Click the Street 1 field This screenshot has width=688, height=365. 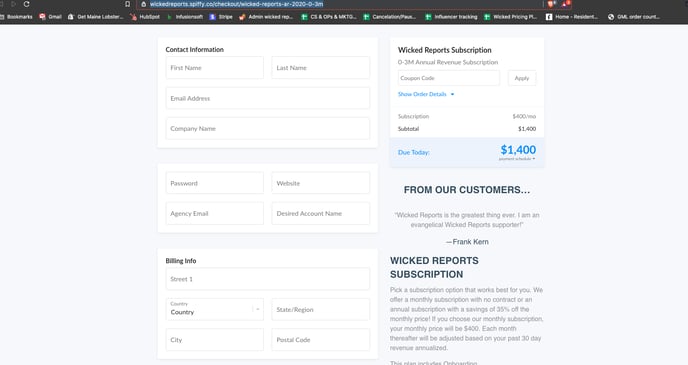[x=268, y=279]
